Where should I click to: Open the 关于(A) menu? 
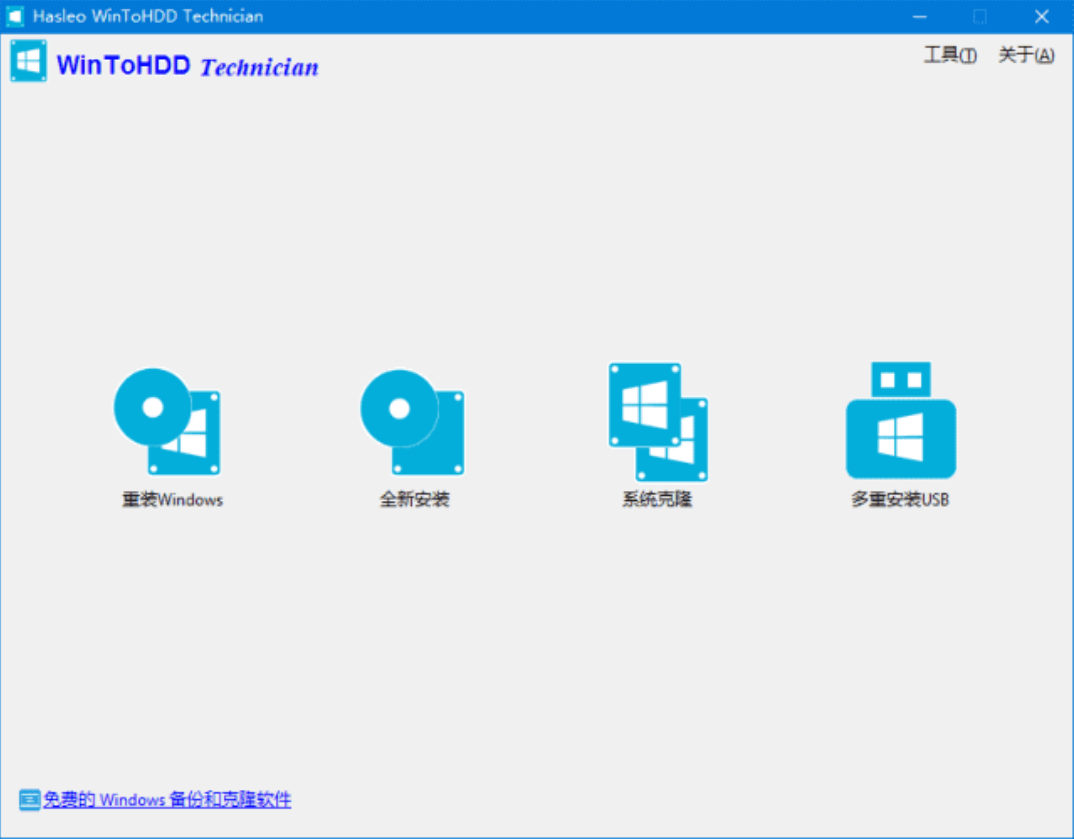pyautogui.click(x=1025, y=56)
